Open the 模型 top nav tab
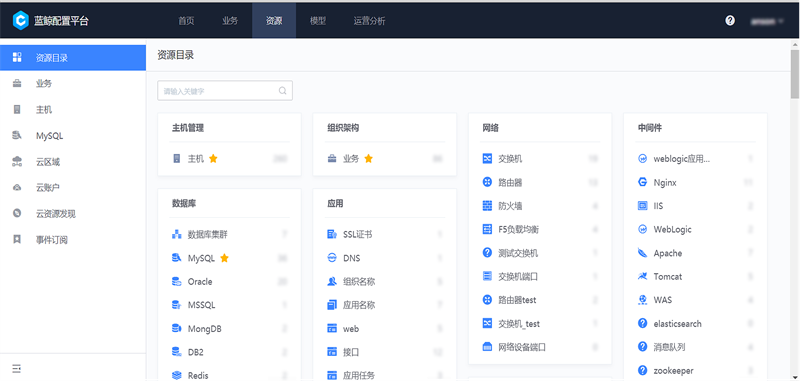Viewport: 800px width, 381px height. coord(318,21)
